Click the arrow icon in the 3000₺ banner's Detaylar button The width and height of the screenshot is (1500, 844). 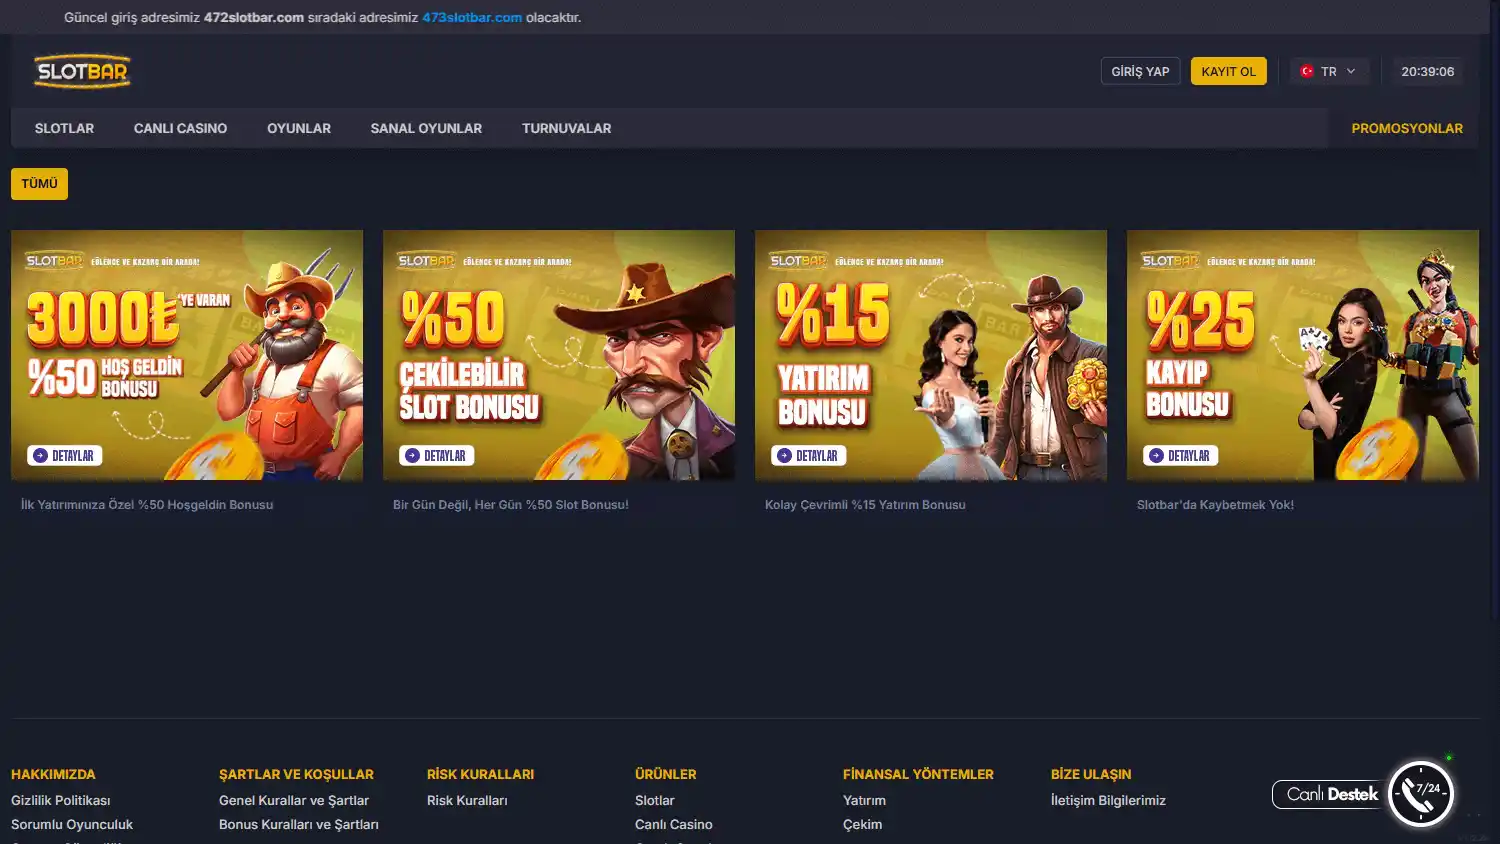click(x=40, y=455)
